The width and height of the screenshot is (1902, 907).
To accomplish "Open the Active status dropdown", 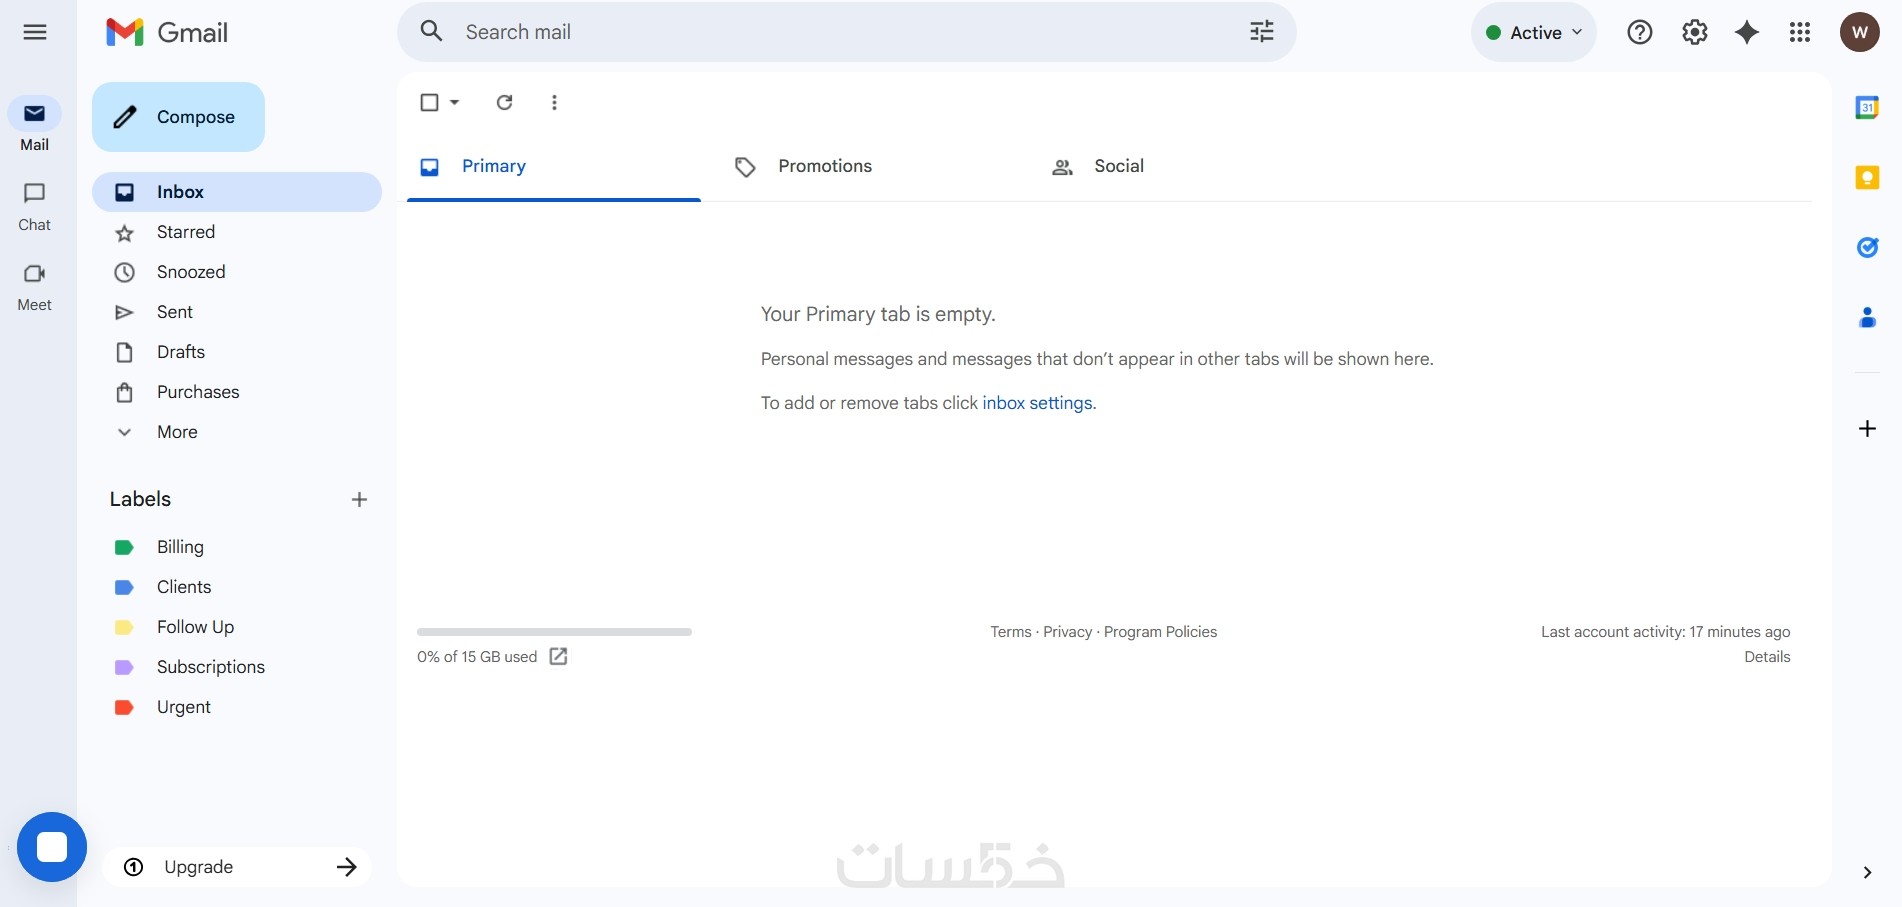I will tap(1534, 33).
